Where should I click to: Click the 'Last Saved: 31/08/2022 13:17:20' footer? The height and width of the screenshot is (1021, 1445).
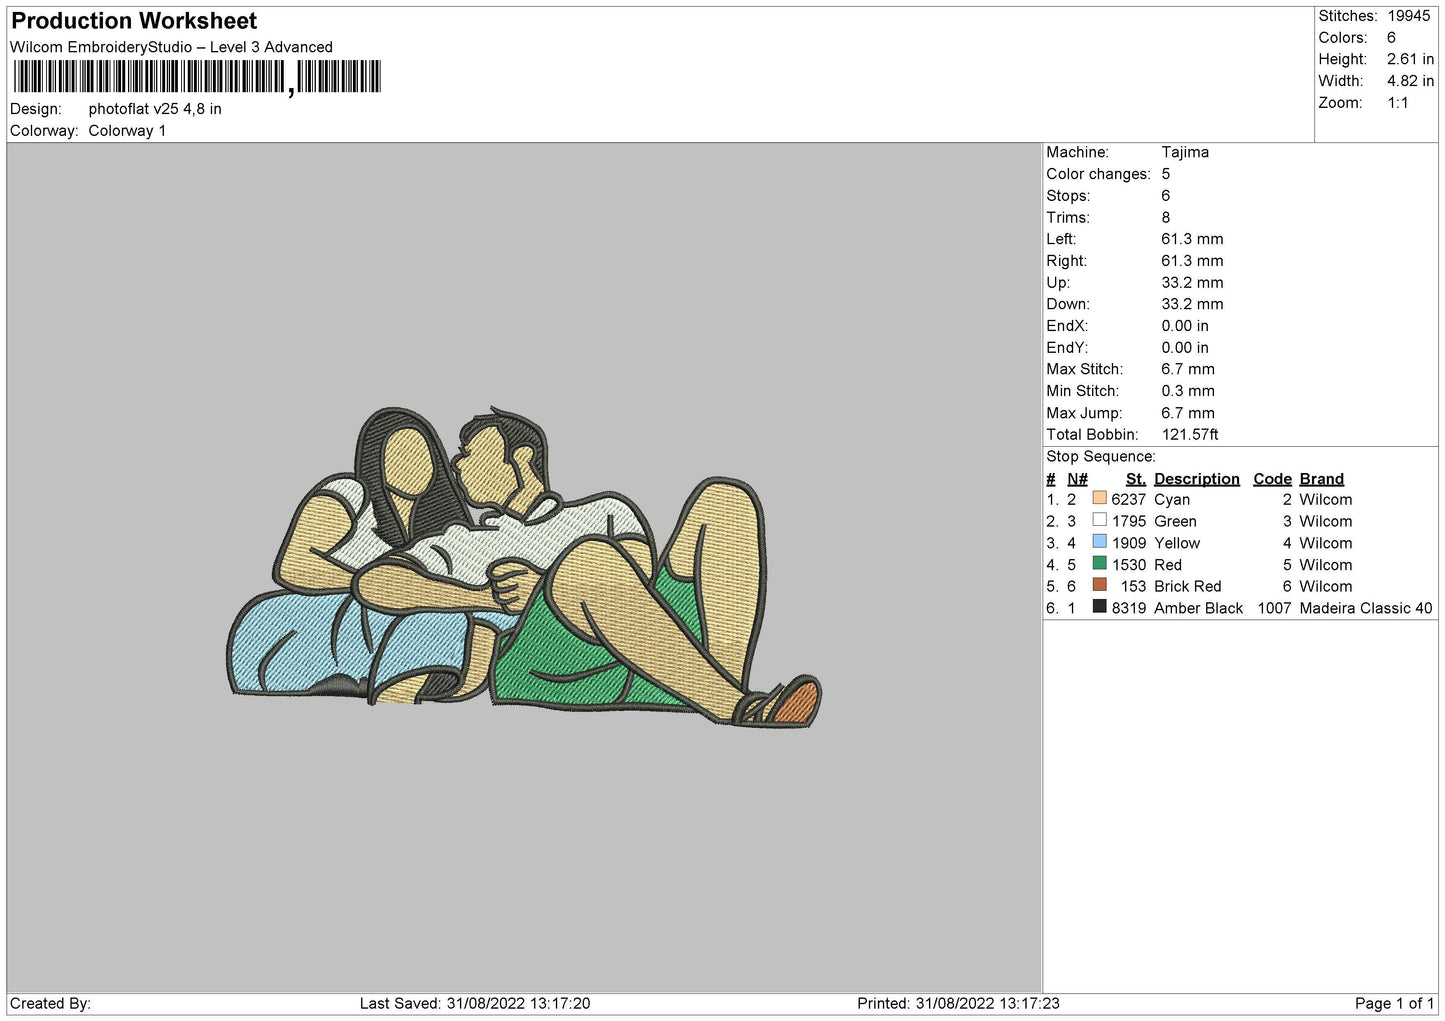pyautogui.click(x=475, y=1003)
